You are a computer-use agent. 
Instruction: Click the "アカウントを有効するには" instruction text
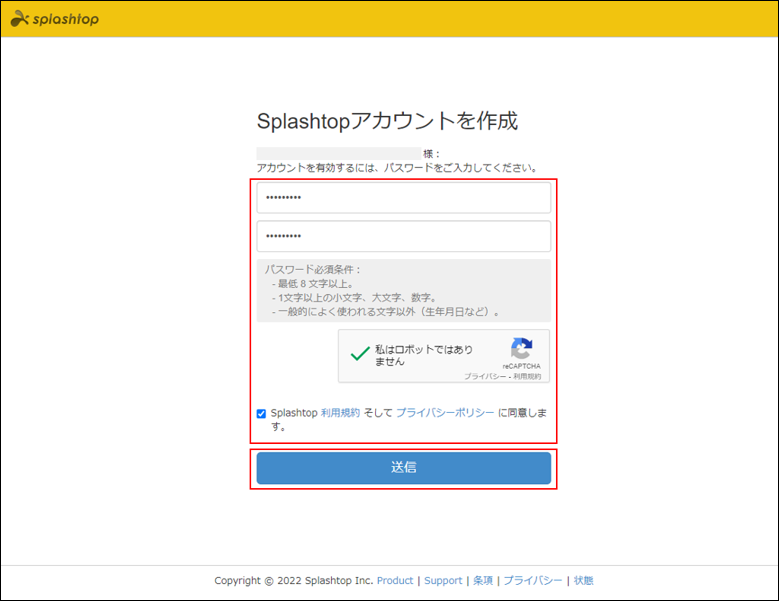pyautogui.click(x=397, y=168)
